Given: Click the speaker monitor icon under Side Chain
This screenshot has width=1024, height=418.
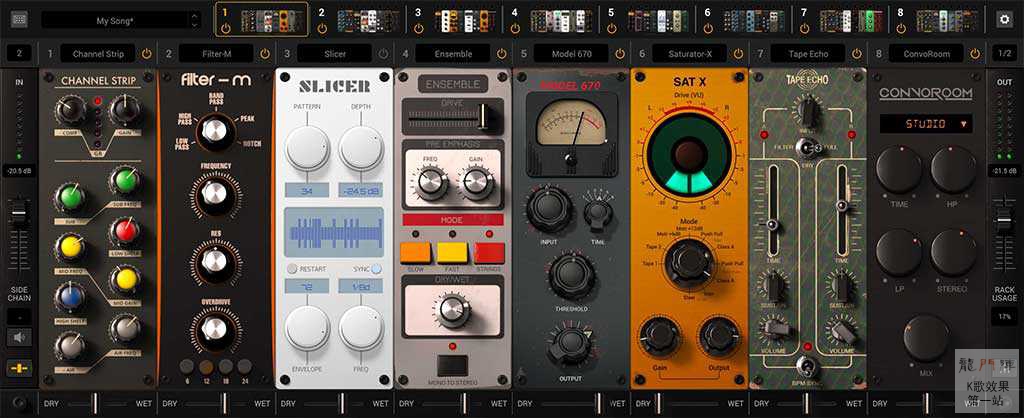Looking at the screenshot, I should click(x=19, y=337).
